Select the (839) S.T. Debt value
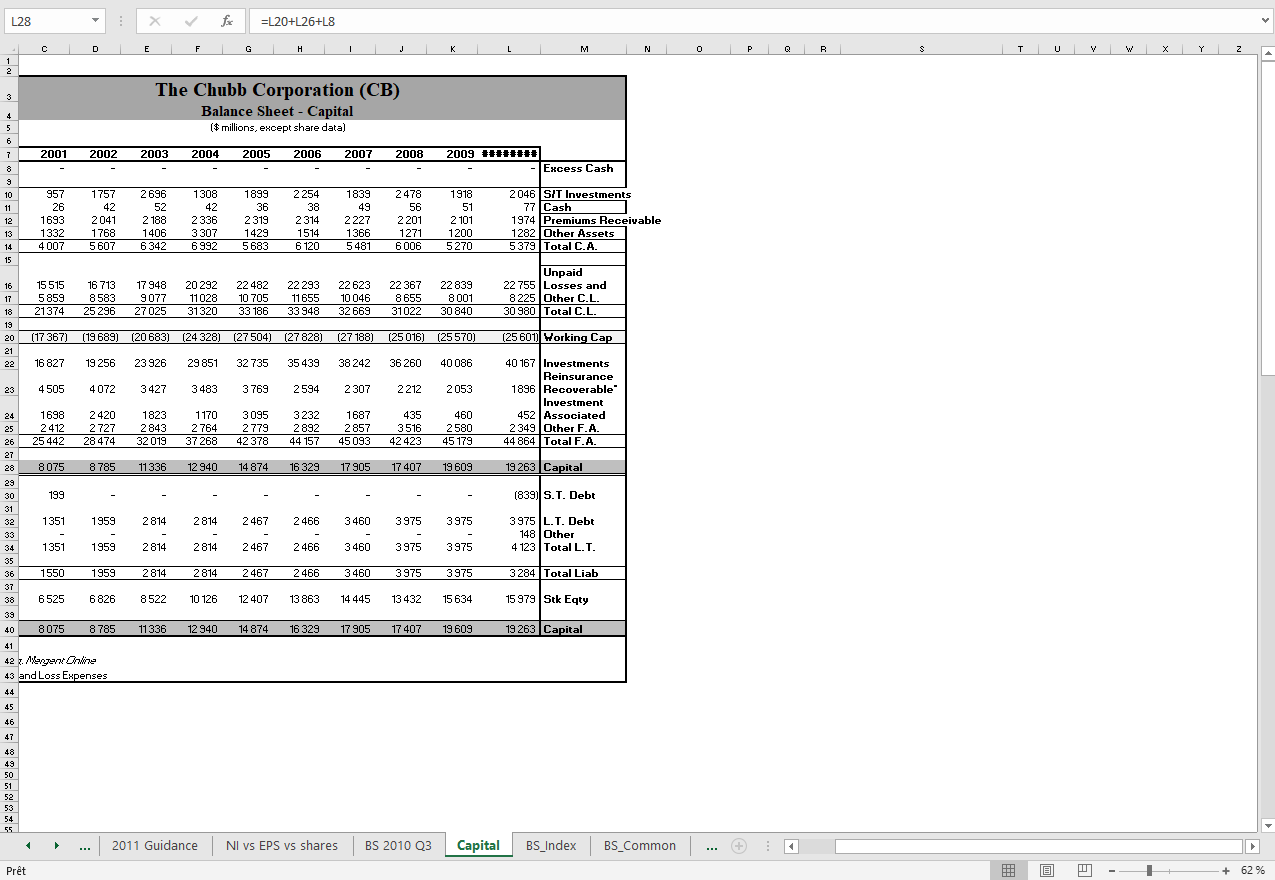The width and height of the screenshot is (1275, 880). pos(525,495)
